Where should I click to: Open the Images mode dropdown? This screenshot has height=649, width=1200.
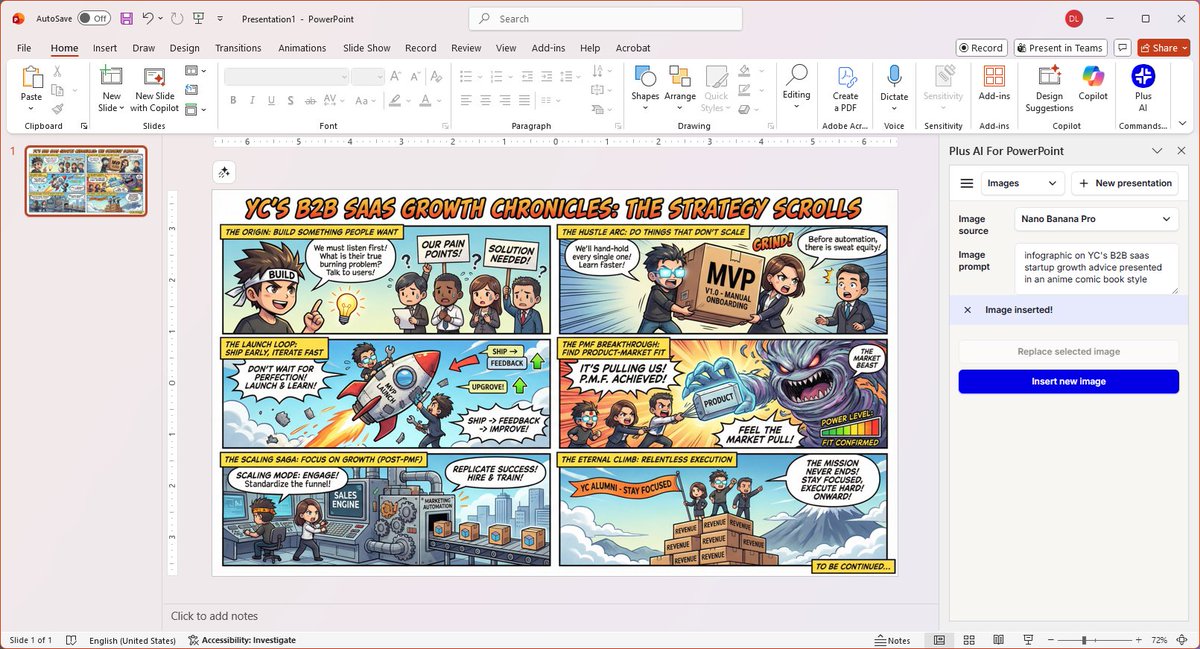[x=1022, y=183]
